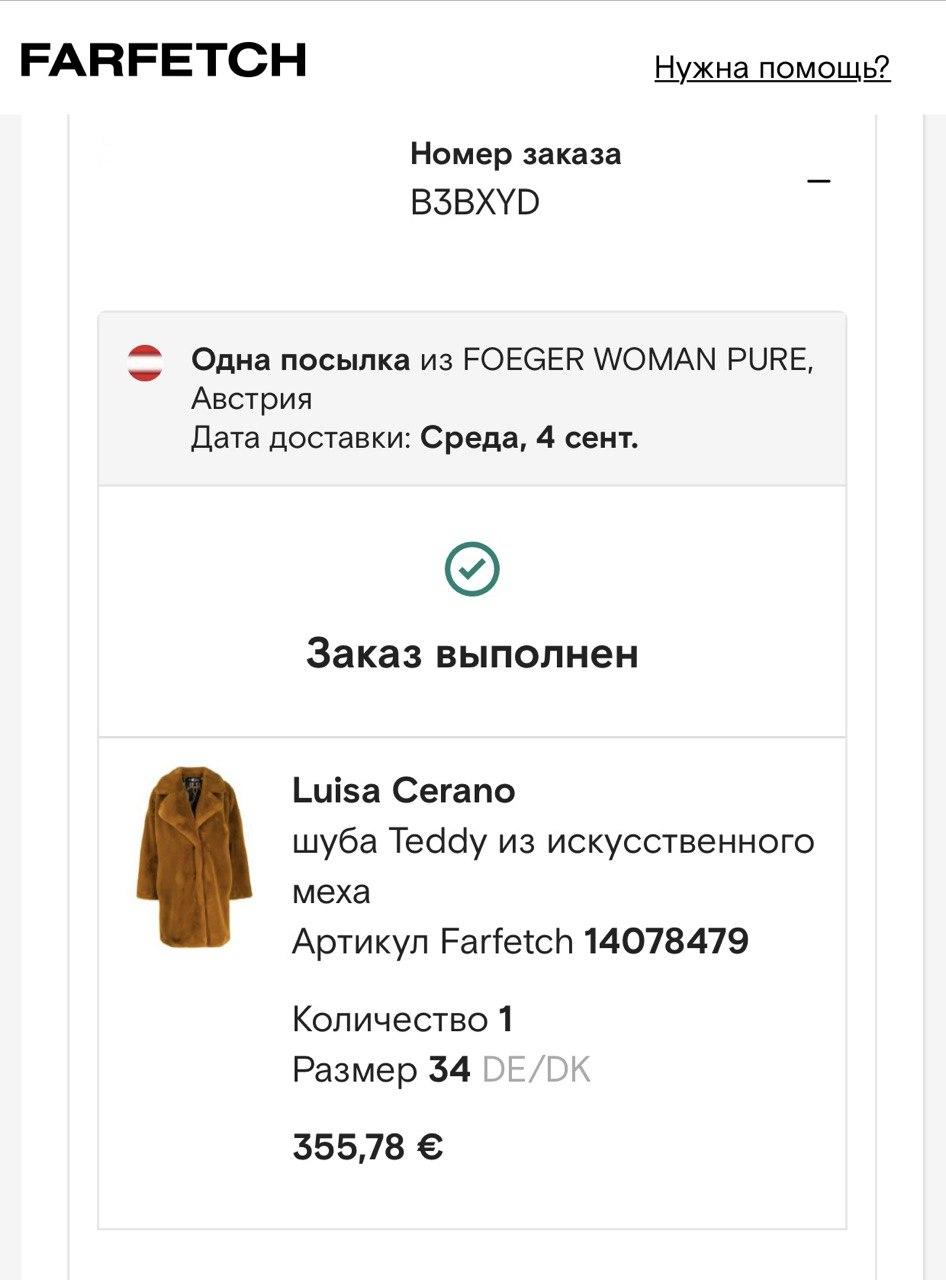This screenshot has width=946, height=1280.
Task: Click the Заказ выполнен status heading
Action: coord(472,654)
